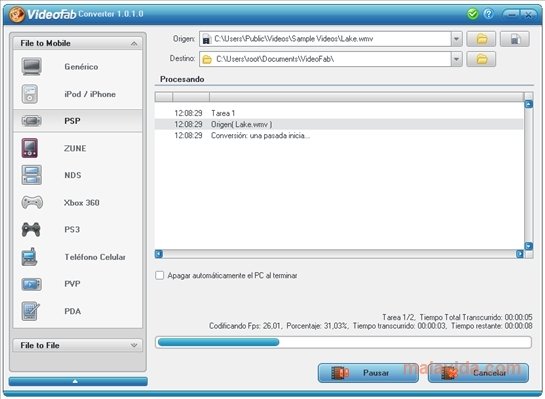
Task: Click the log scroll right arrow
Action: coord(520,254)
